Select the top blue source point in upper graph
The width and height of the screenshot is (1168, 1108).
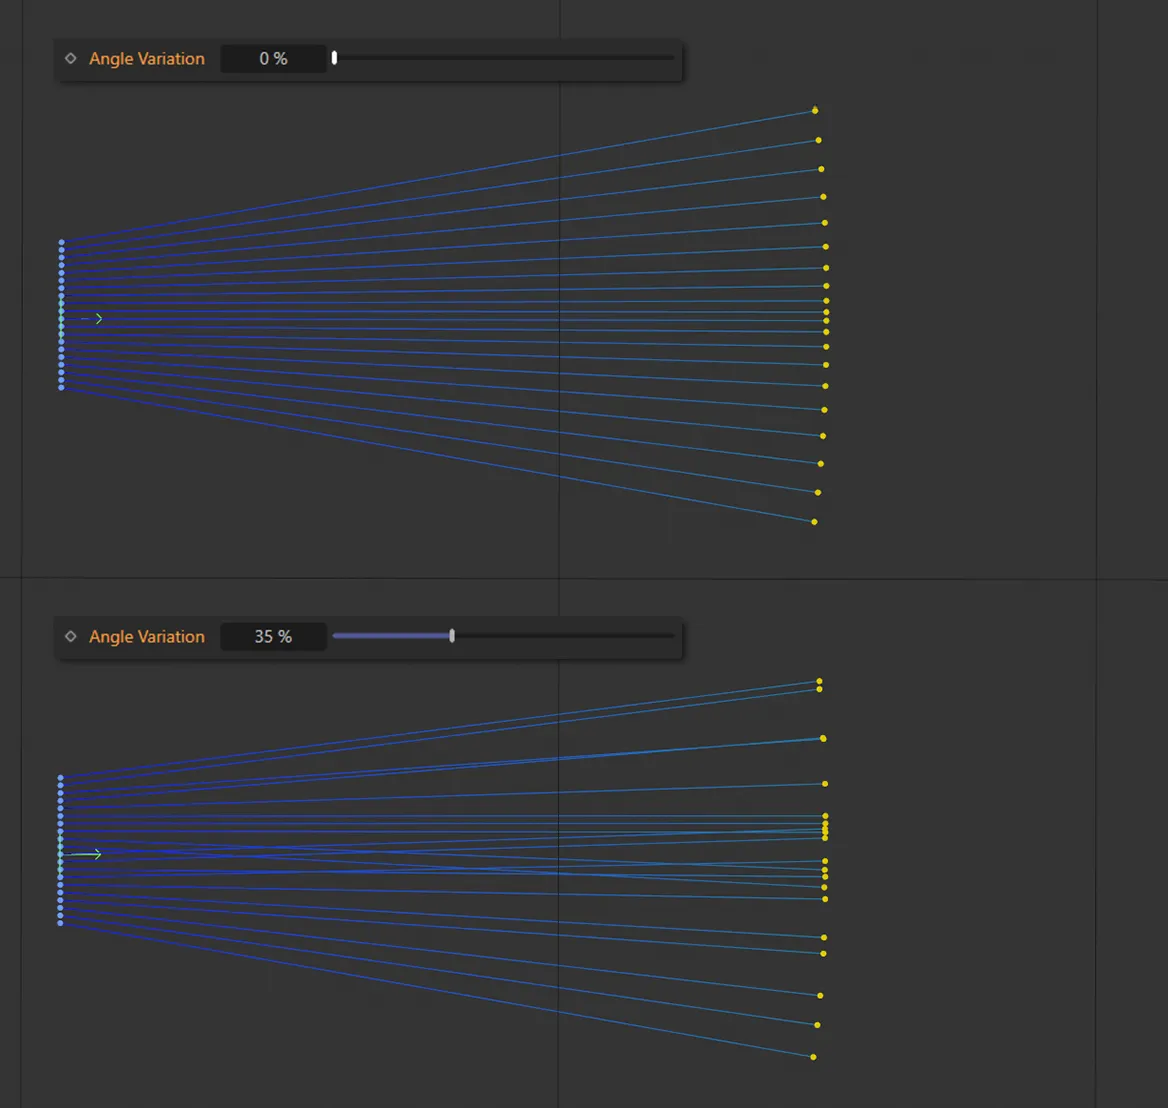(61, 241)
